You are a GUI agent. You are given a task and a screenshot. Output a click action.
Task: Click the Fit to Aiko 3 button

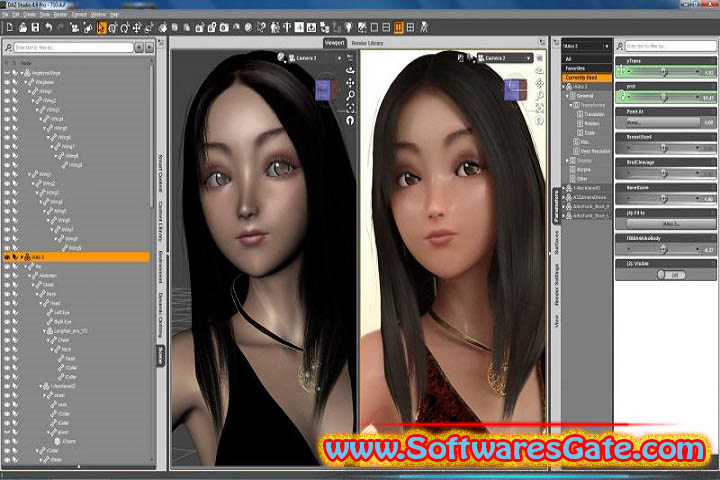670,224
